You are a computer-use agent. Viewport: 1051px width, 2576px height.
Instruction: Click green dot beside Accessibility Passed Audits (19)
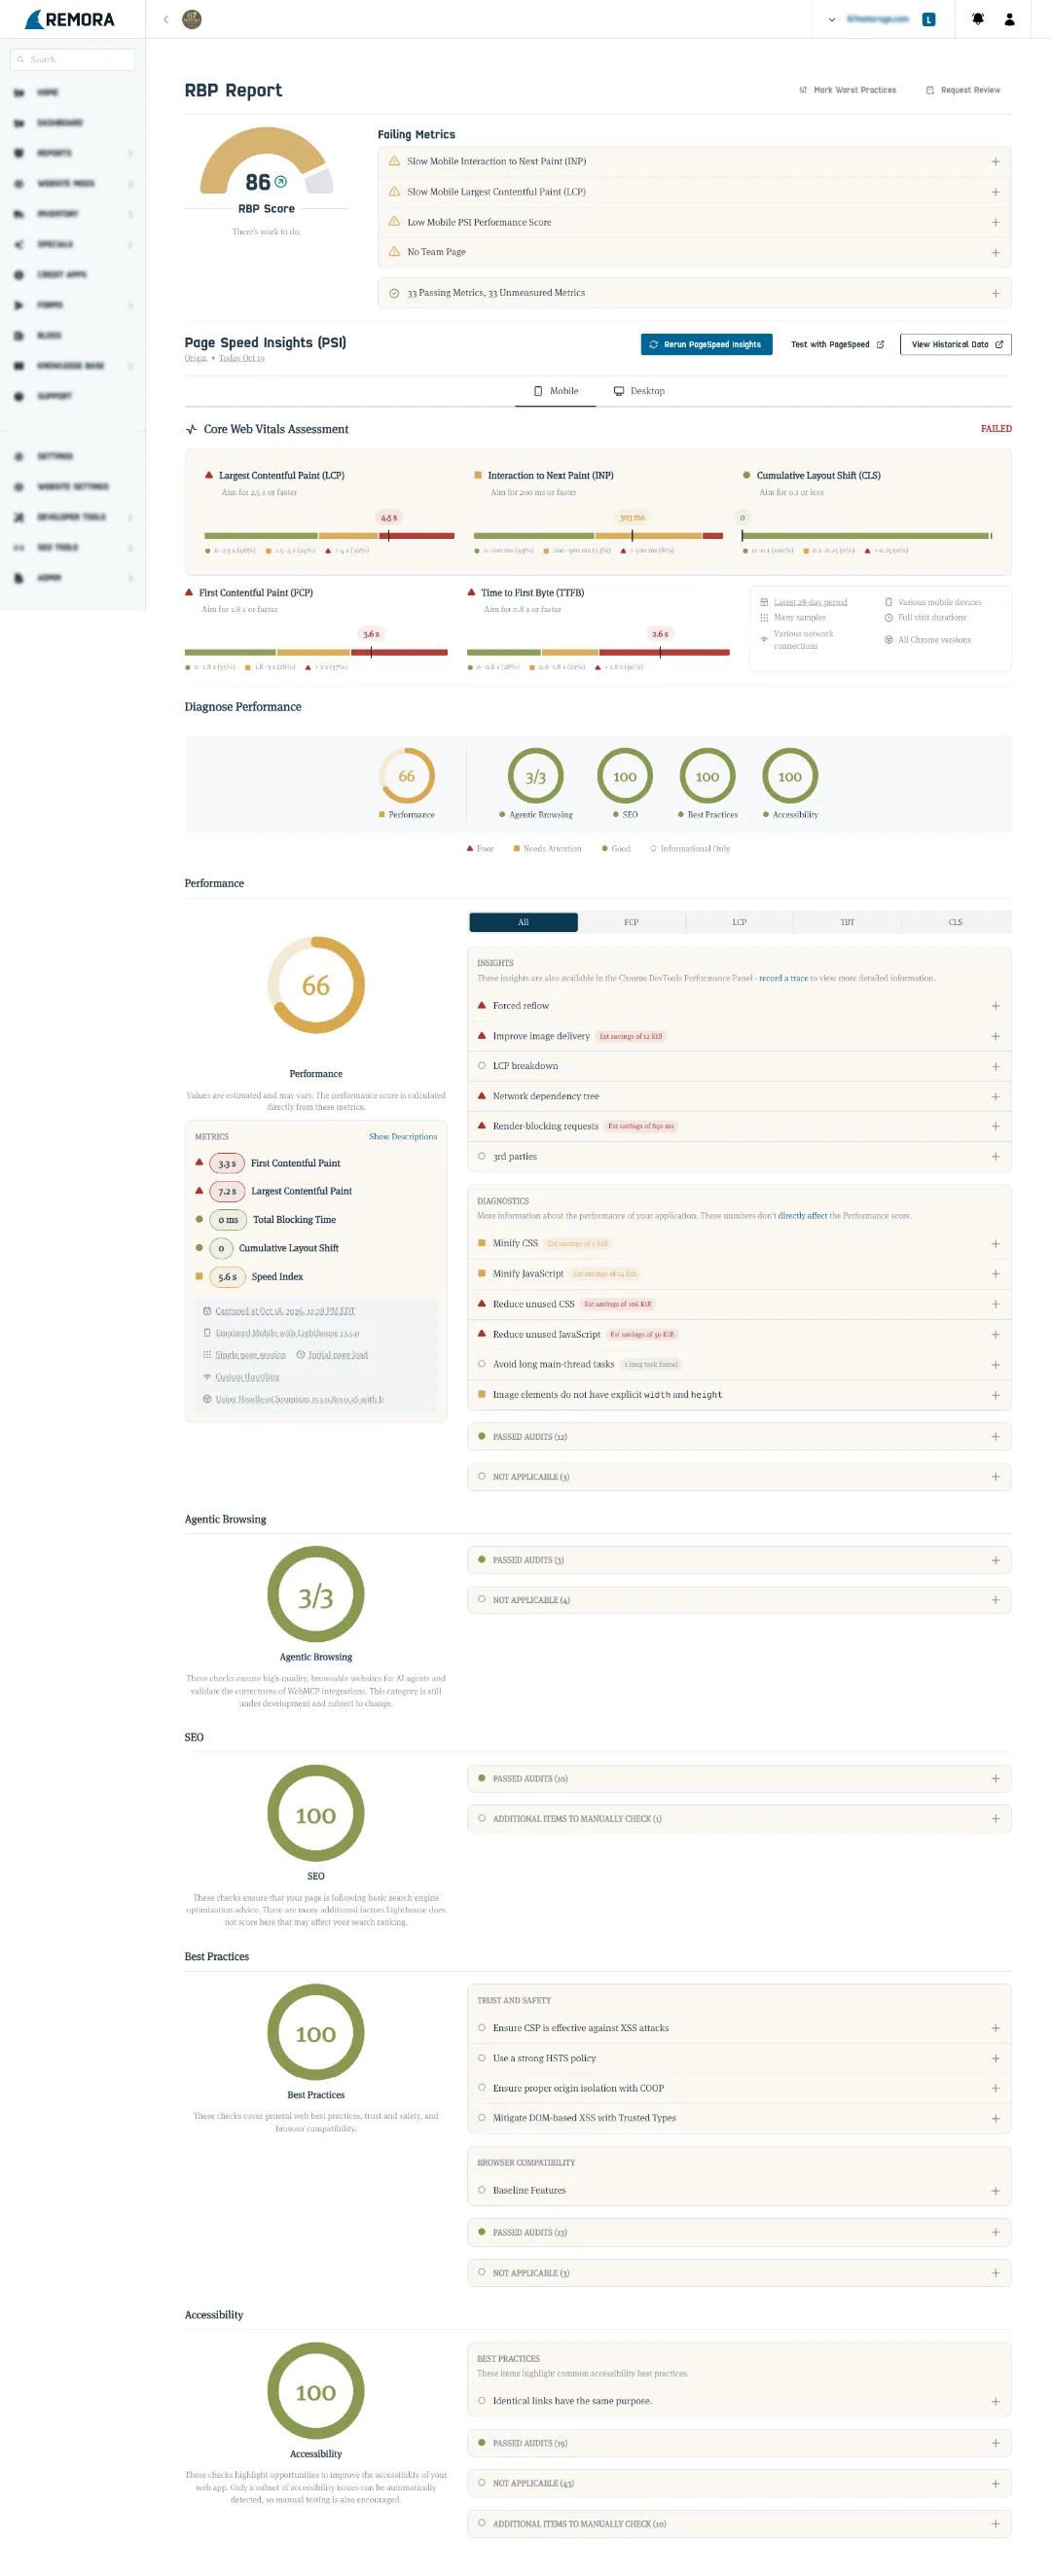482,2443
